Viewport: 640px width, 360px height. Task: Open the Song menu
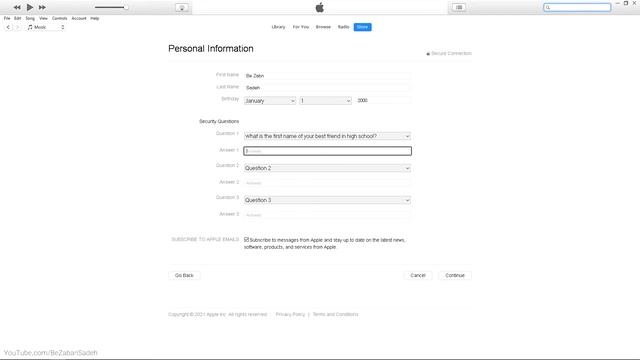coord(30,18)
